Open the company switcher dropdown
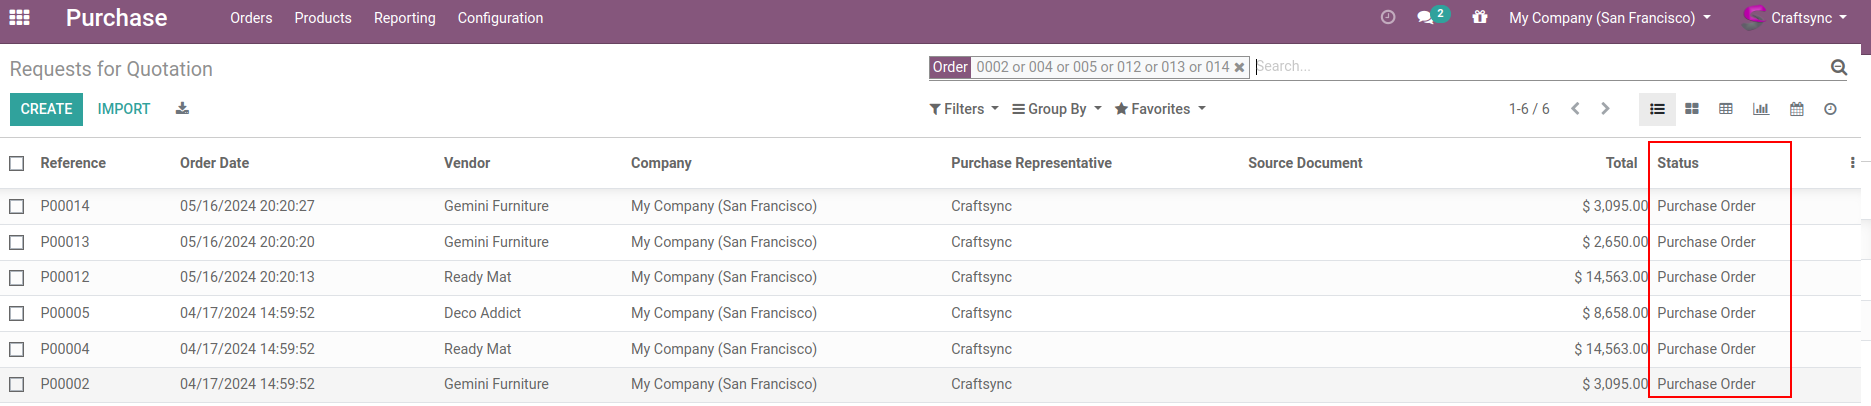Viewport: 1871px width, 406px height. [x=1609, y=18]
